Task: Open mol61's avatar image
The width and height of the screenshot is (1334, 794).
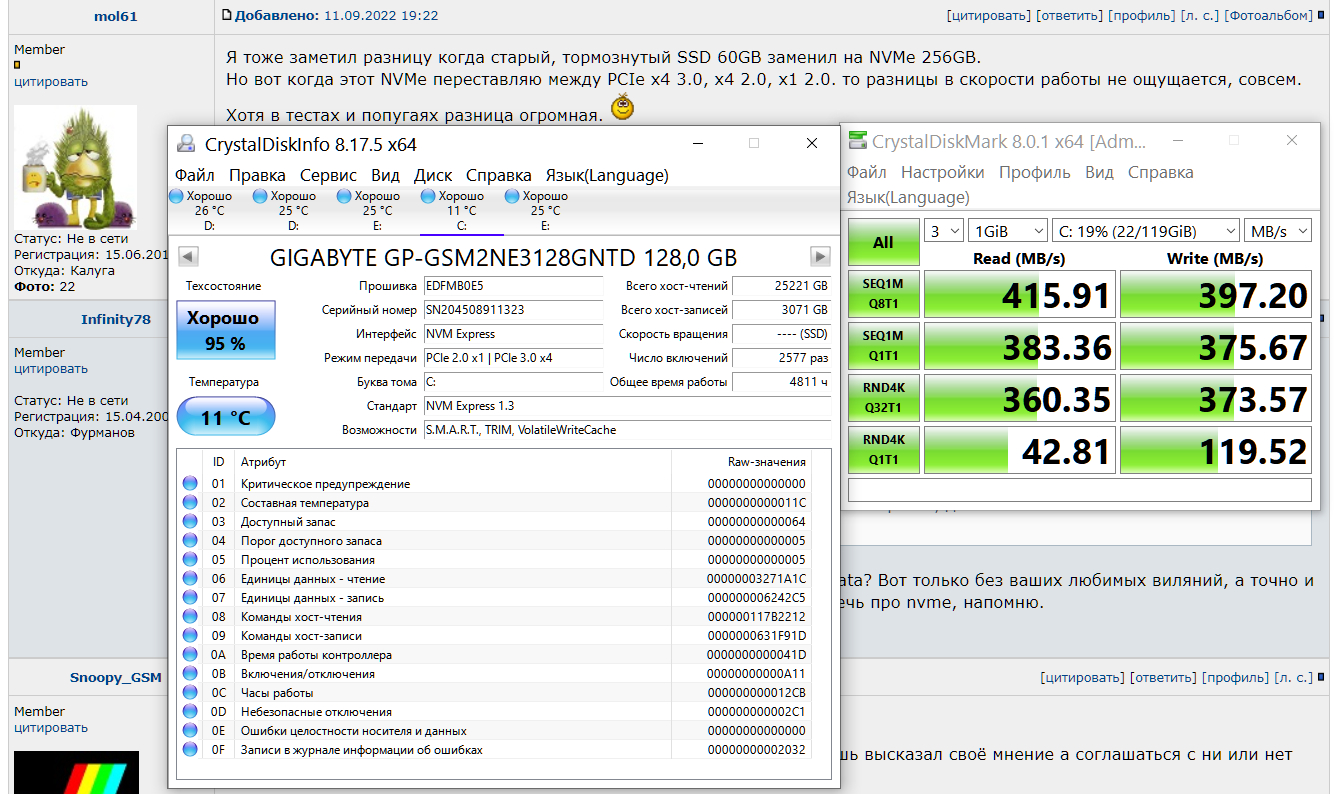Action: click(x=75, y=167)
